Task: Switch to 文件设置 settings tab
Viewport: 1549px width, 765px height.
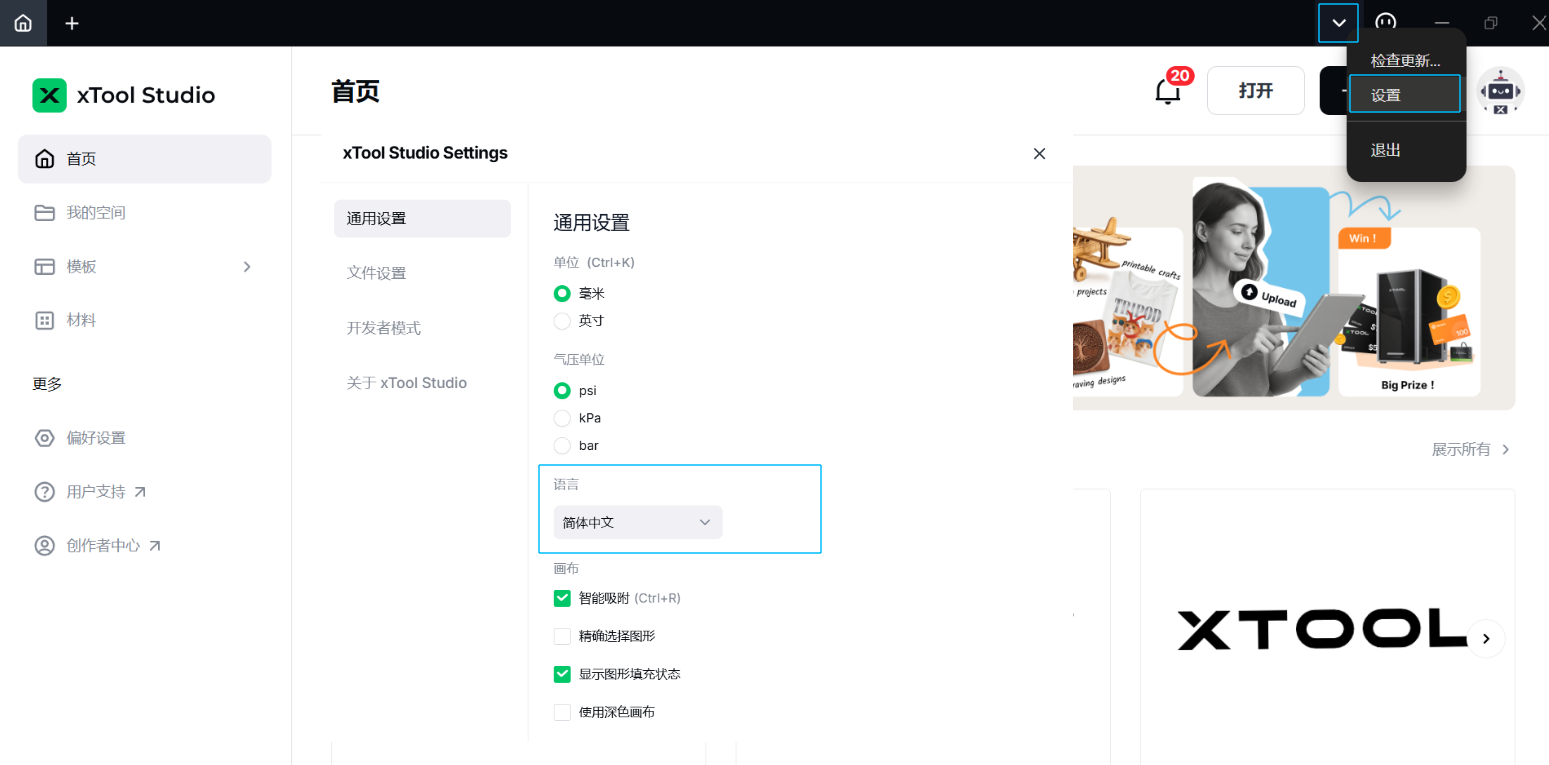Action: click(376, 273)
